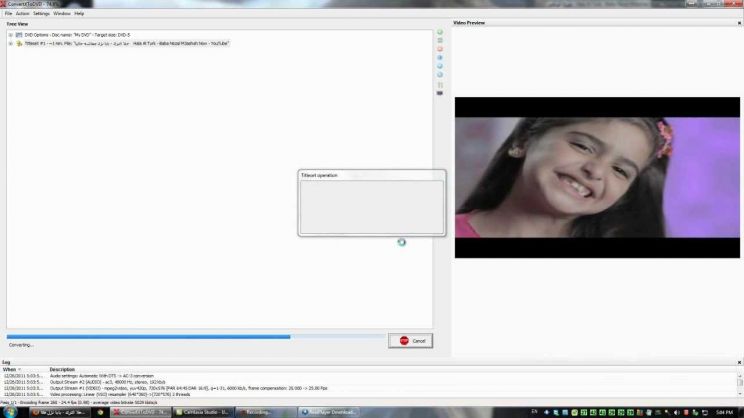Click the dark bottom icon in side toolbar
Screen dimensions: 744x418
[x=440, y=93]
